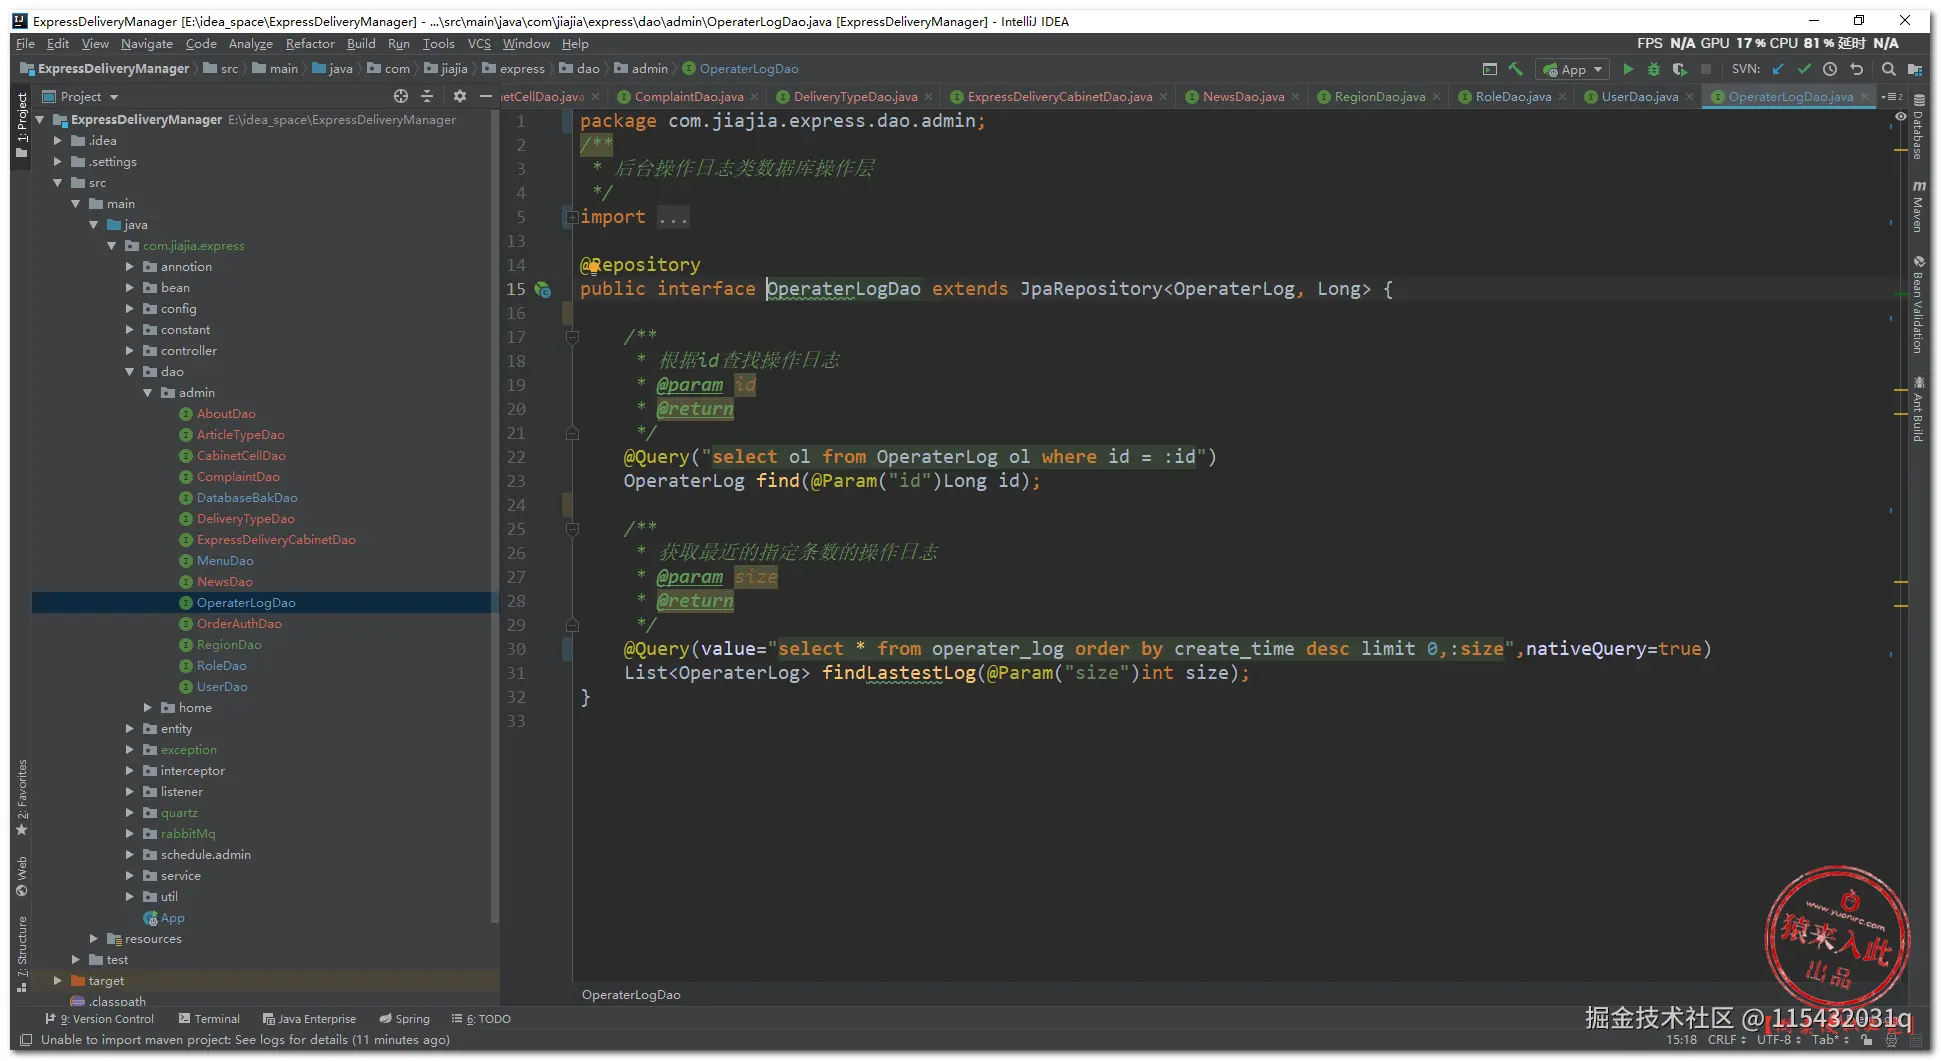Click the run anything console icon
This screenshot has height=1061, width=1941.
click(1490, 69)
